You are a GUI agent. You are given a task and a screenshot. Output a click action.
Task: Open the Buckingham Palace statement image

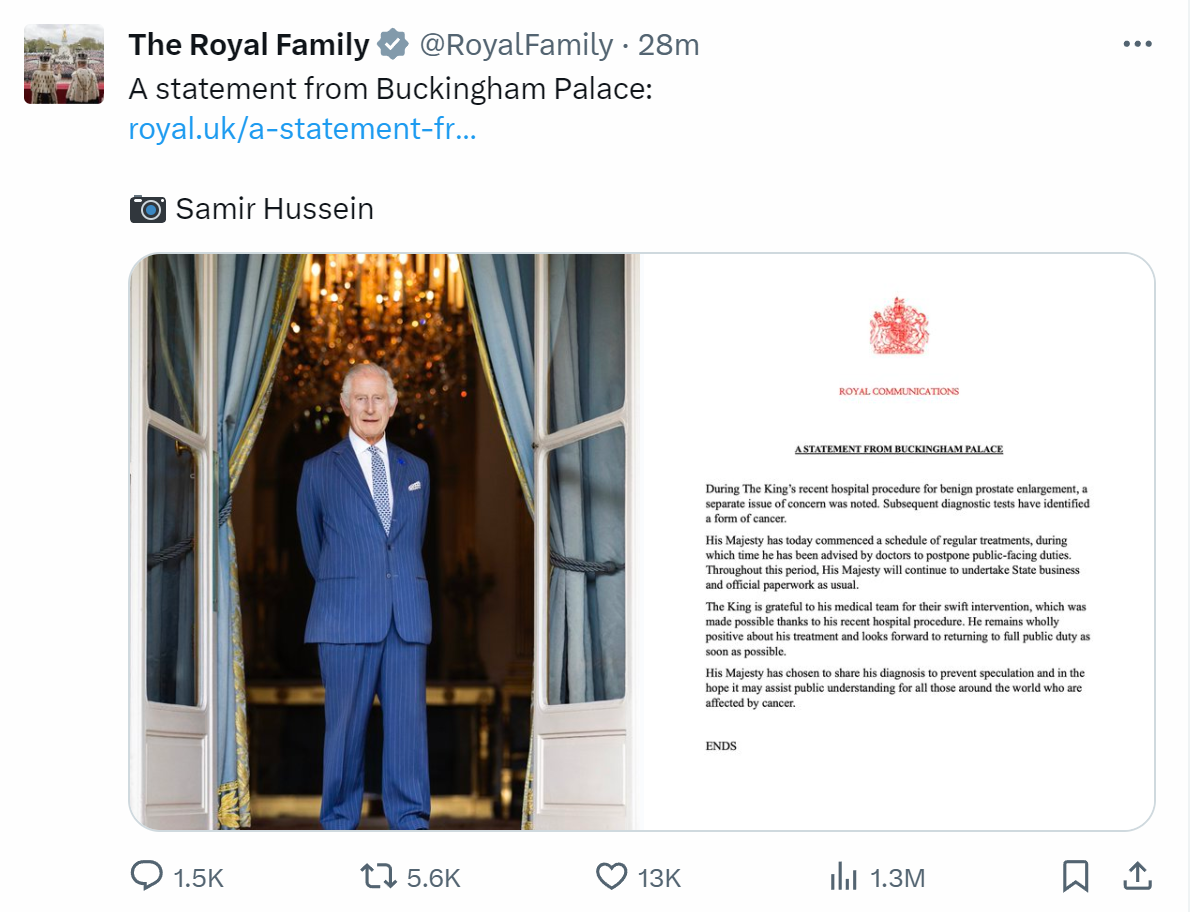click(x=897, y=541)
